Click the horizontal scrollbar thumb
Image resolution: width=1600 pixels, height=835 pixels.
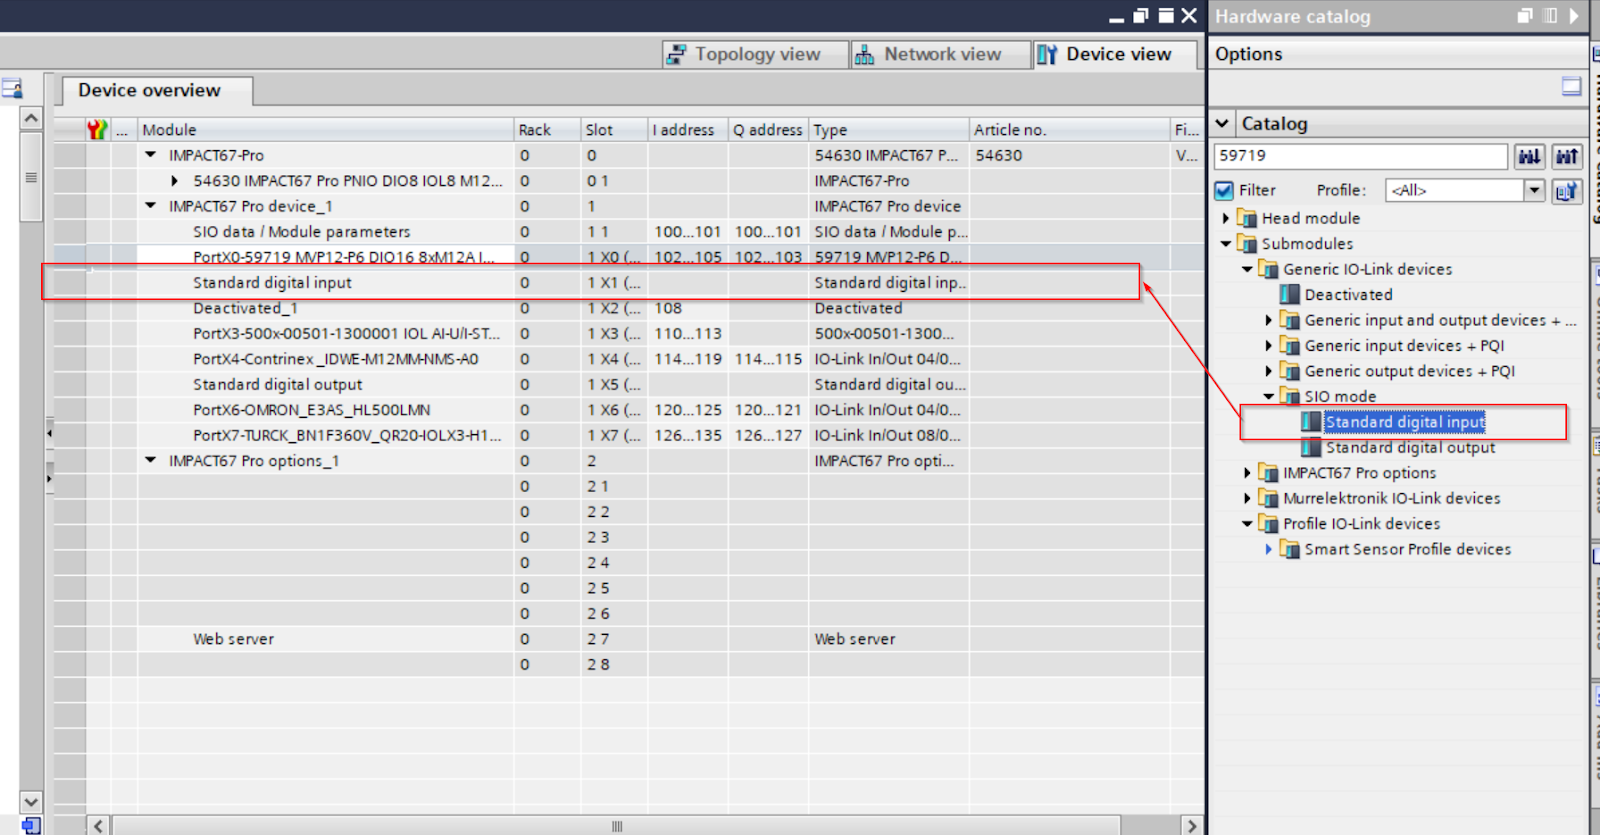click(617, 826)
